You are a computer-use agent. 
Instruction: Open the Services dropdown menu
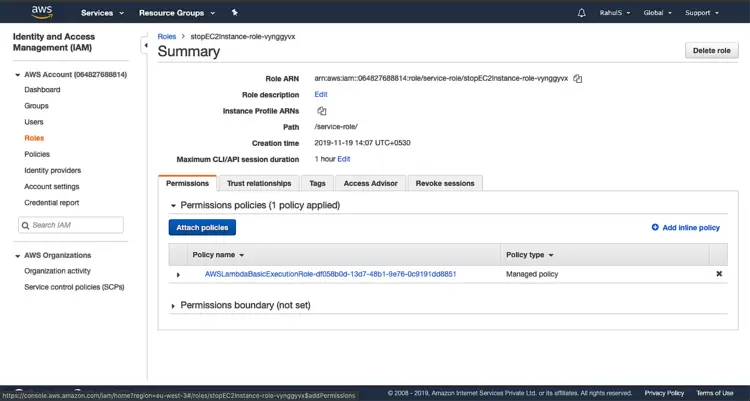102,13
